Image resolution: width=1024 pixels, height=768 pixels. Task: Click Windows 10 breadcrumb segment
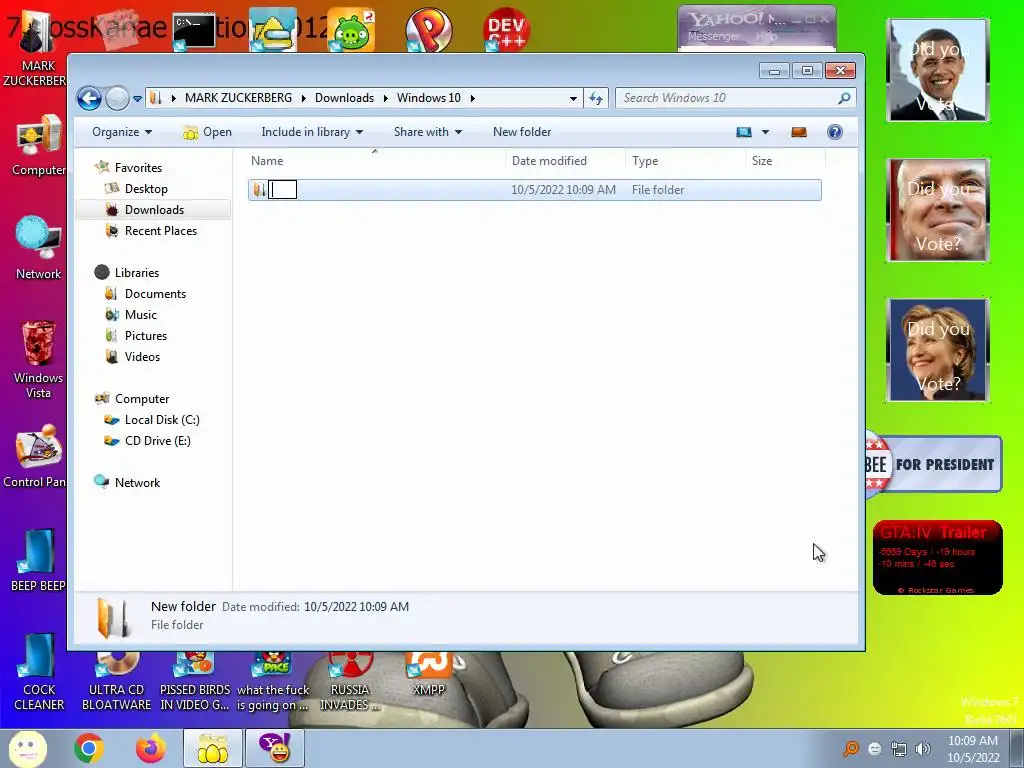click(428, 98)
